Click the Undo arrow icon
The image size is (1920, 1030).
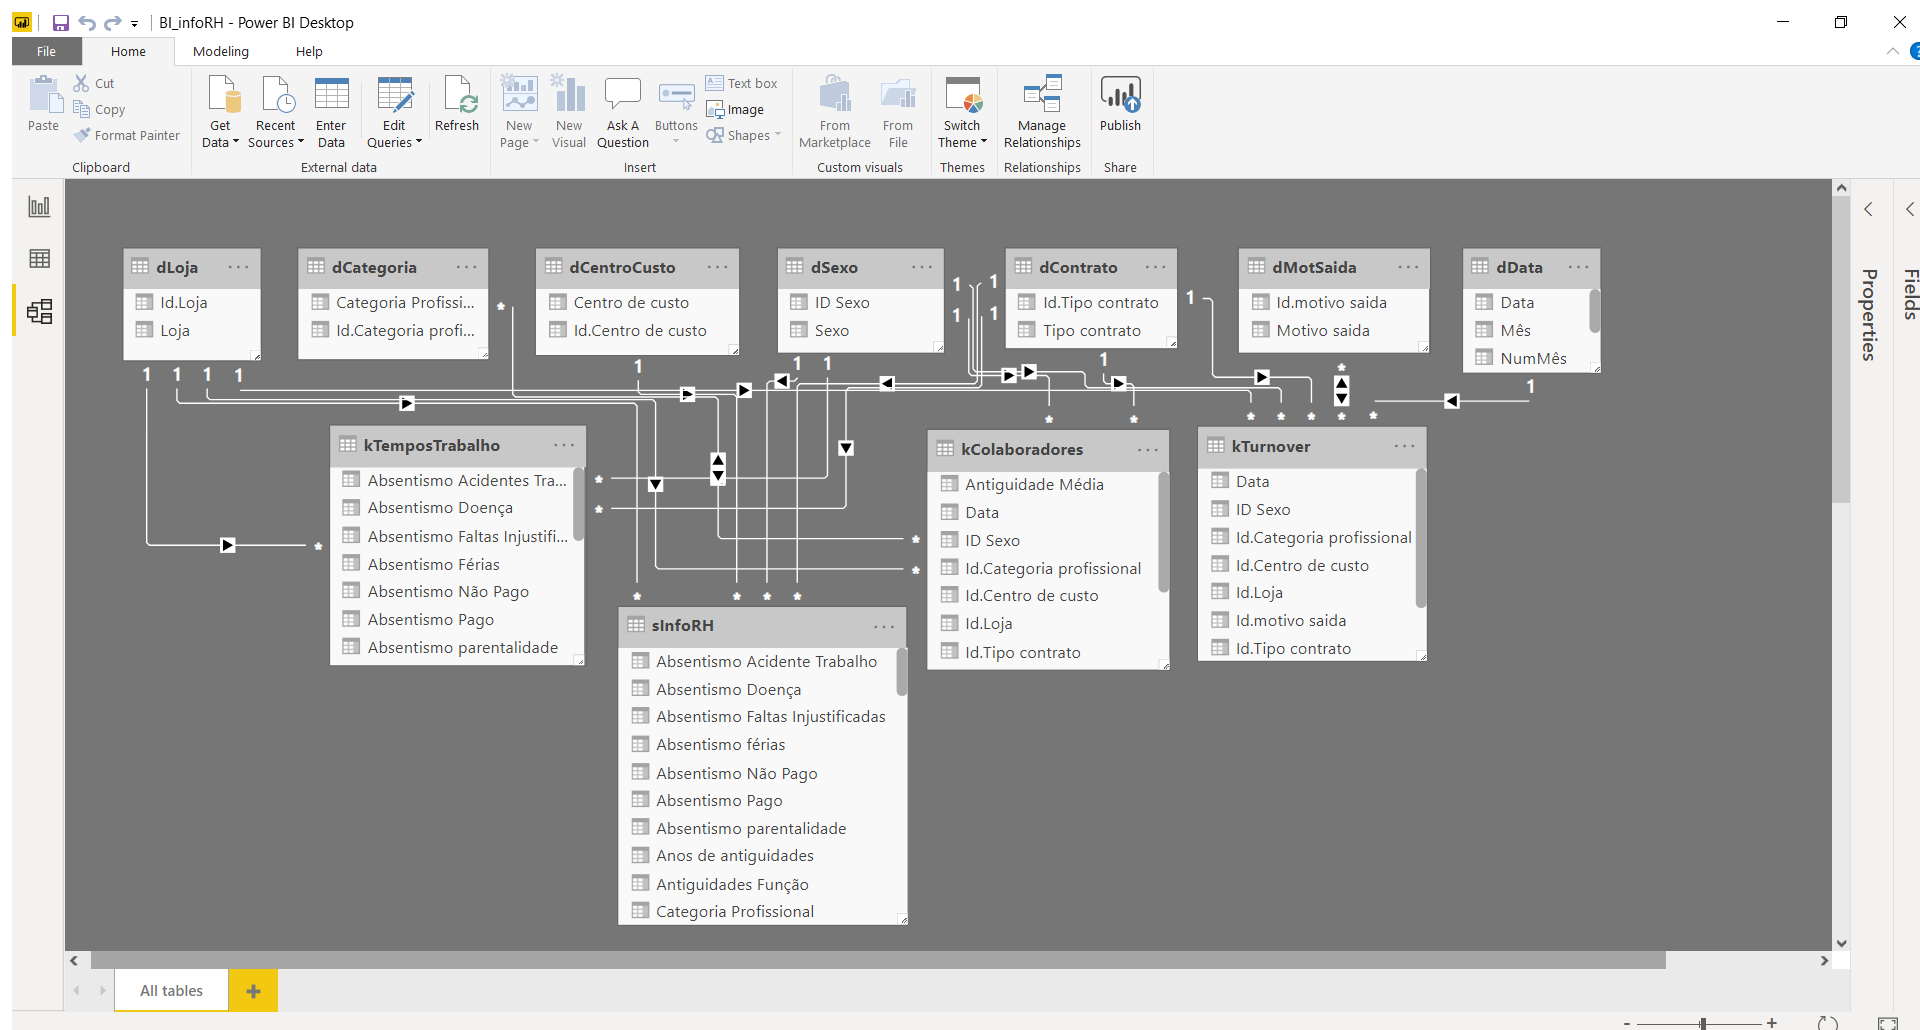click(x=87, y=23)
